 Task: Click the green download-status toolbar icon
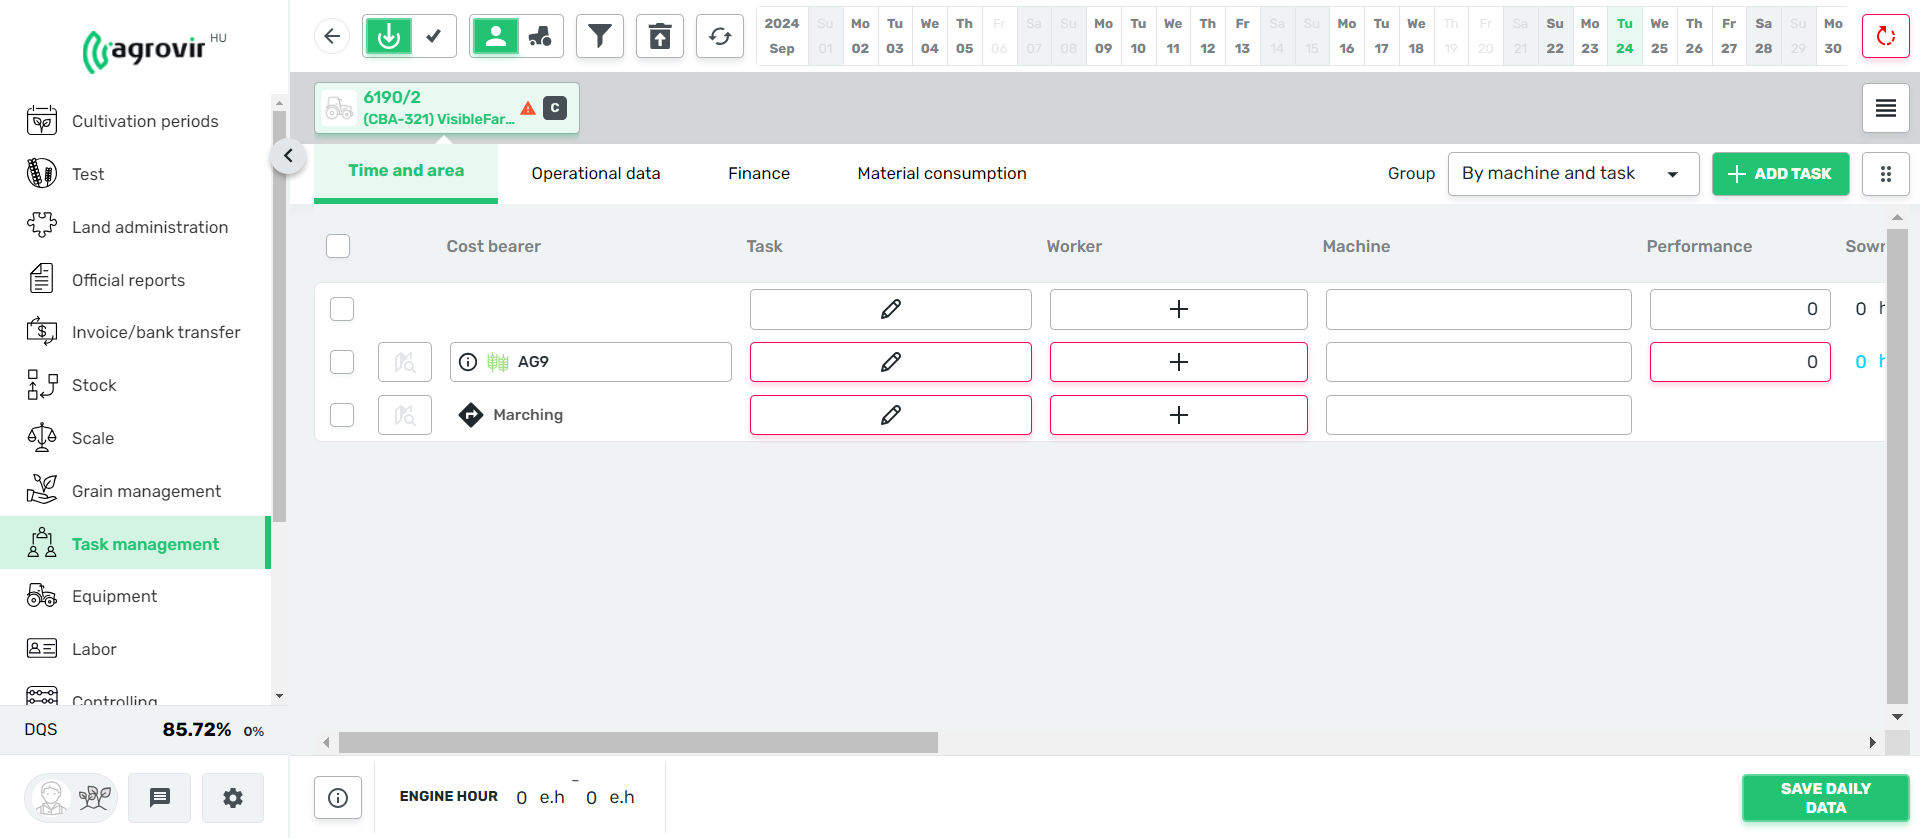coord(389,37)
